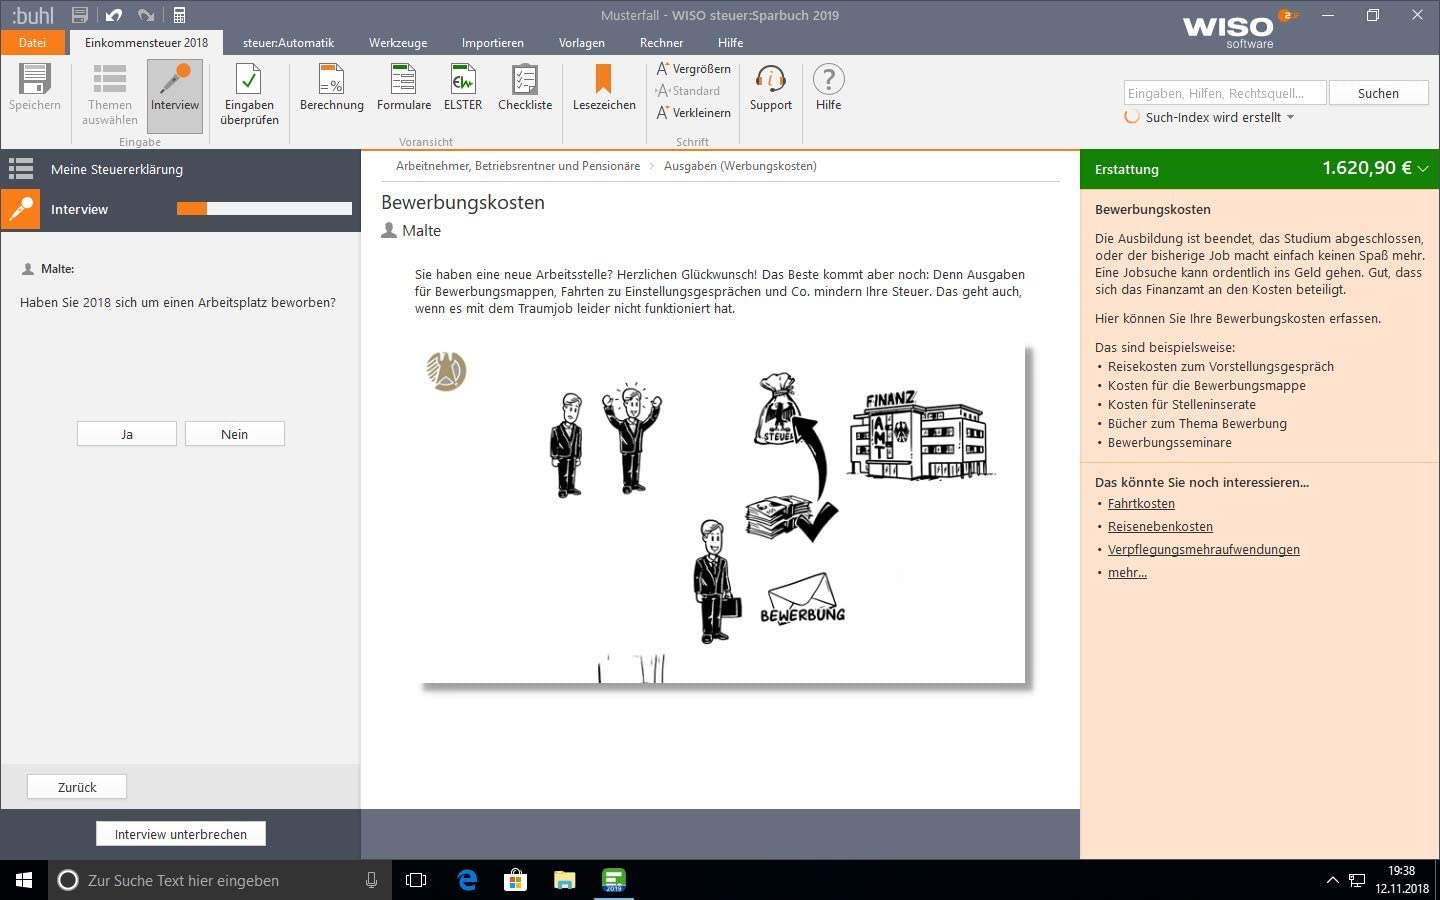The height and width of the screenshot is (900, 1440).
Task: Open the steuer:Automatik tab
Action: point(288,43)
